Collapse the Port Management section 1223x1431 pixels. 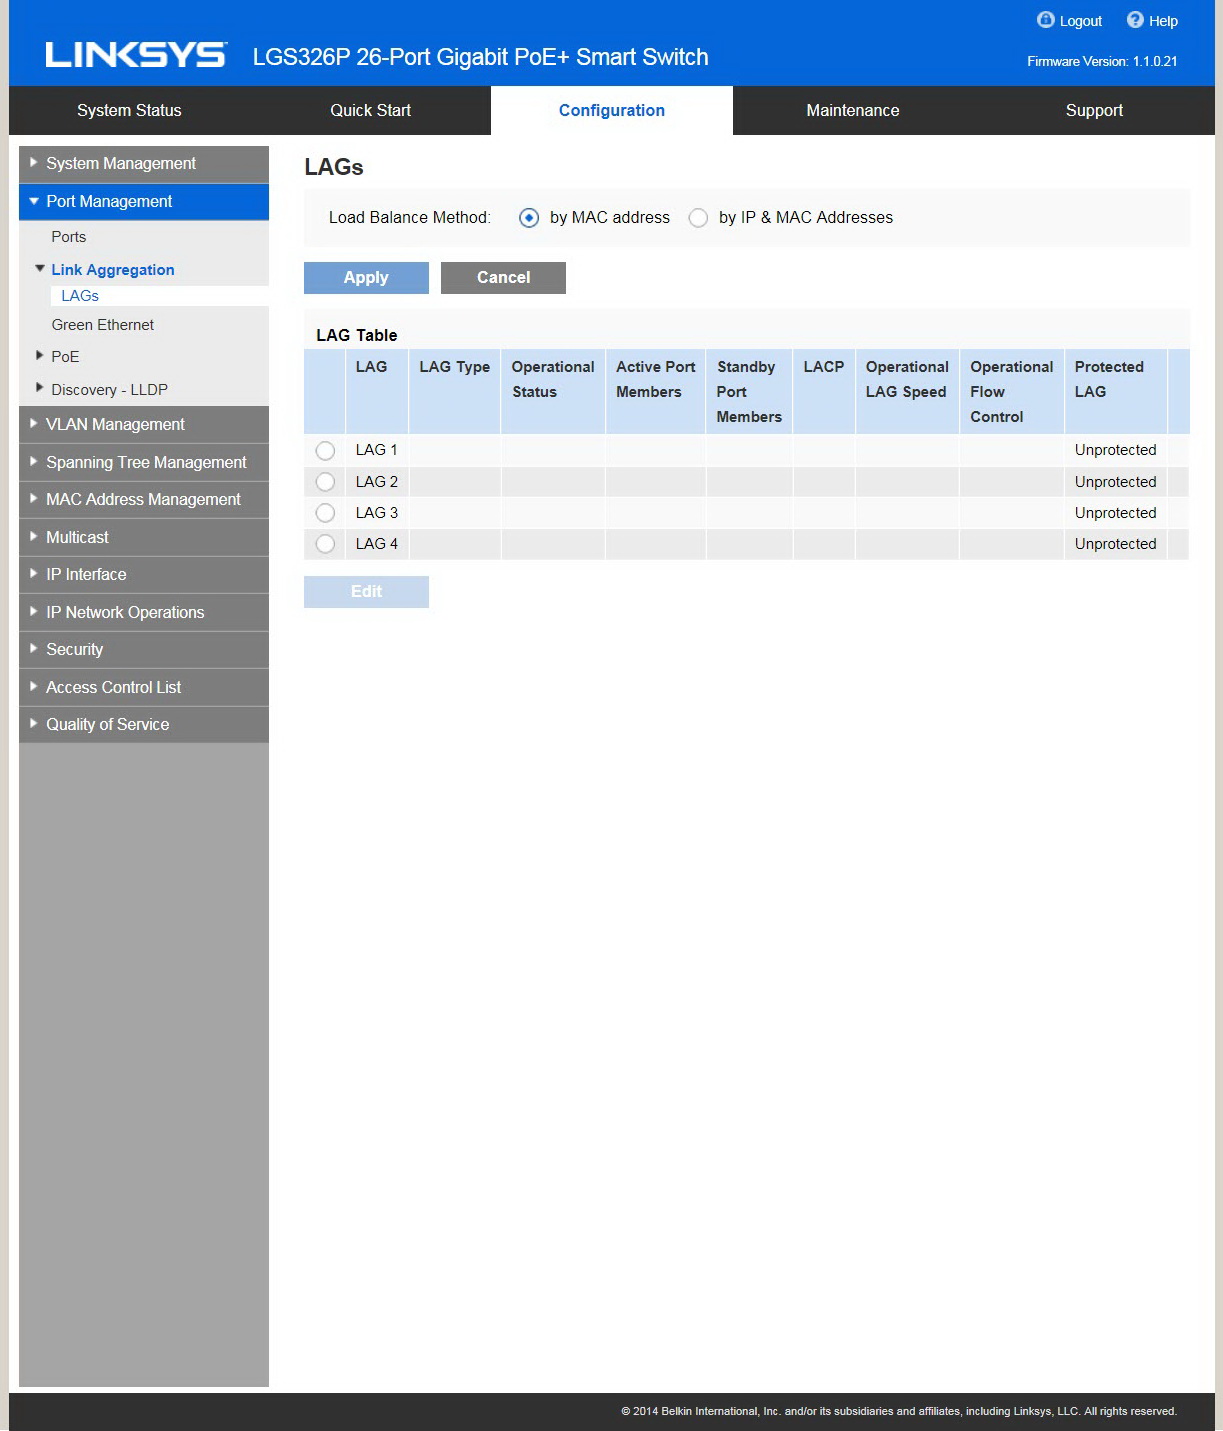tap(144, 202)
